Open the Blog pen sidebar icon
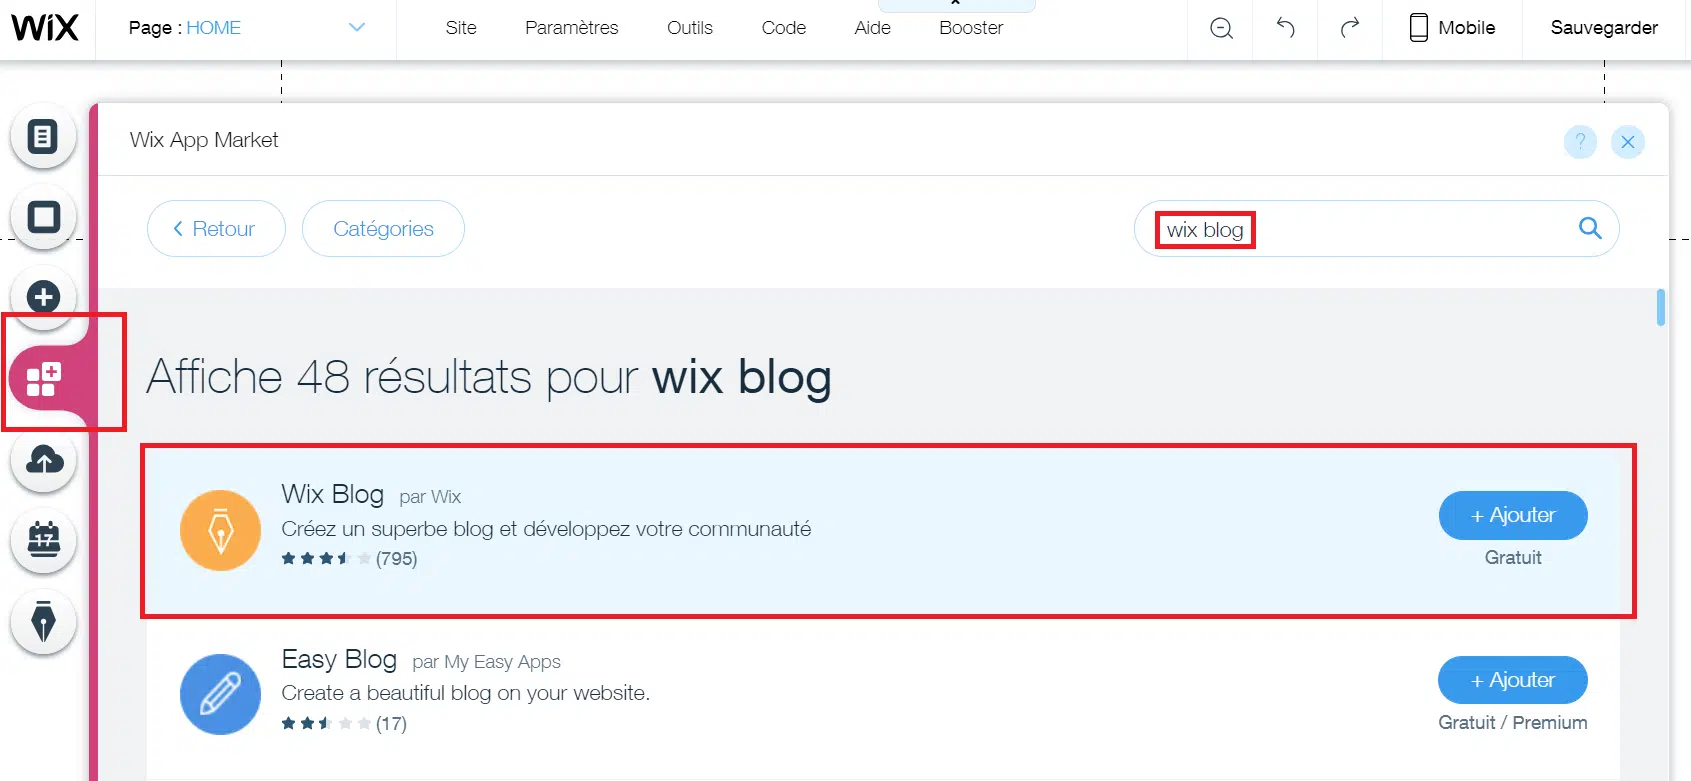This screenshot has height=781, width=1691. point(43,621)
